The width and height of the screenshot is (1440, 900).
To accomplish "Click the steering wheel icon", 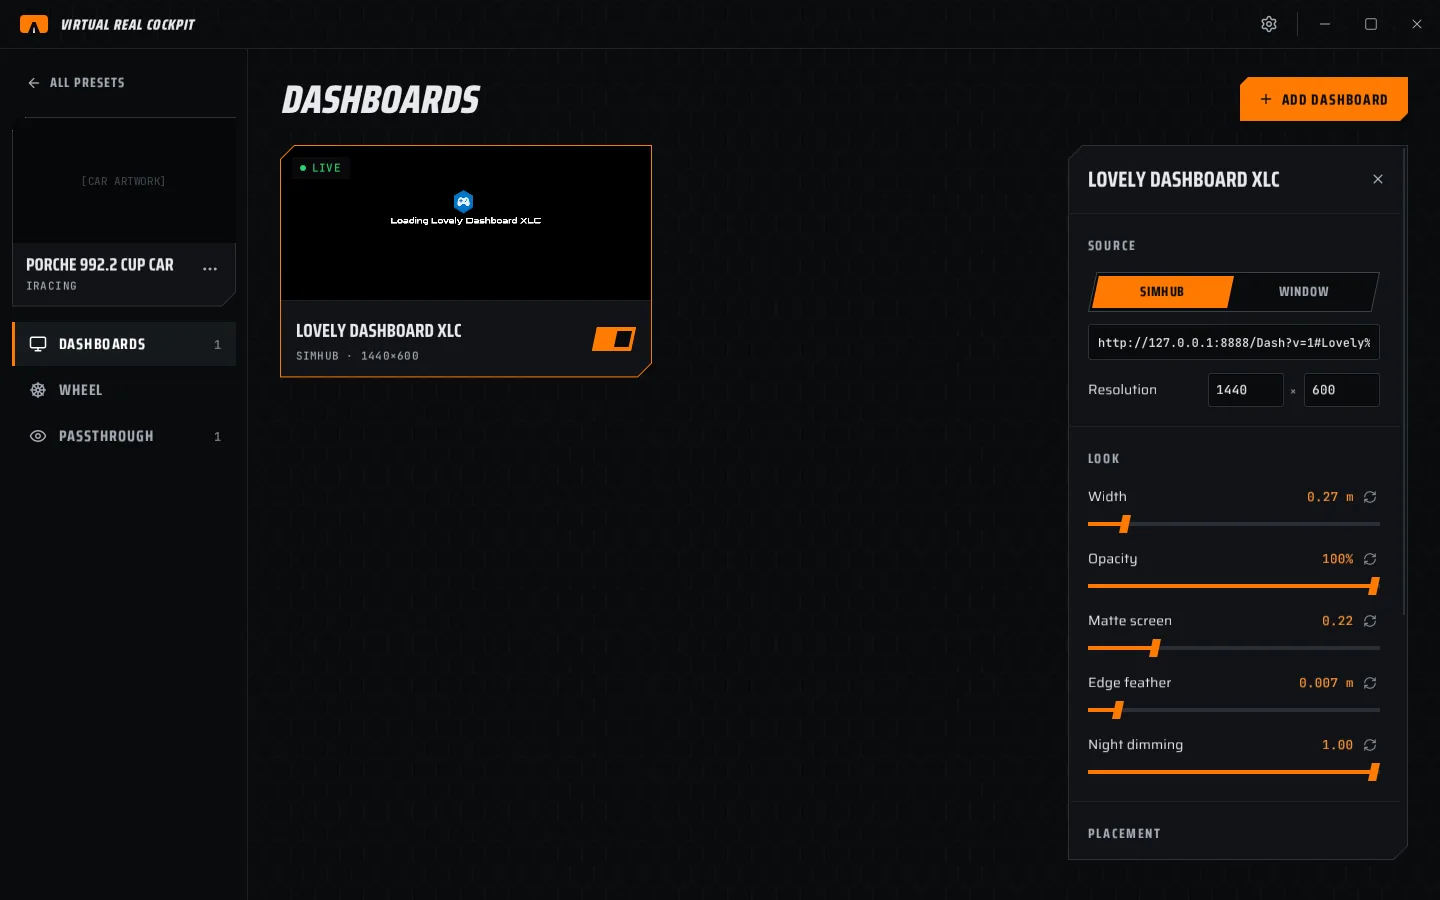I will 38,390.
